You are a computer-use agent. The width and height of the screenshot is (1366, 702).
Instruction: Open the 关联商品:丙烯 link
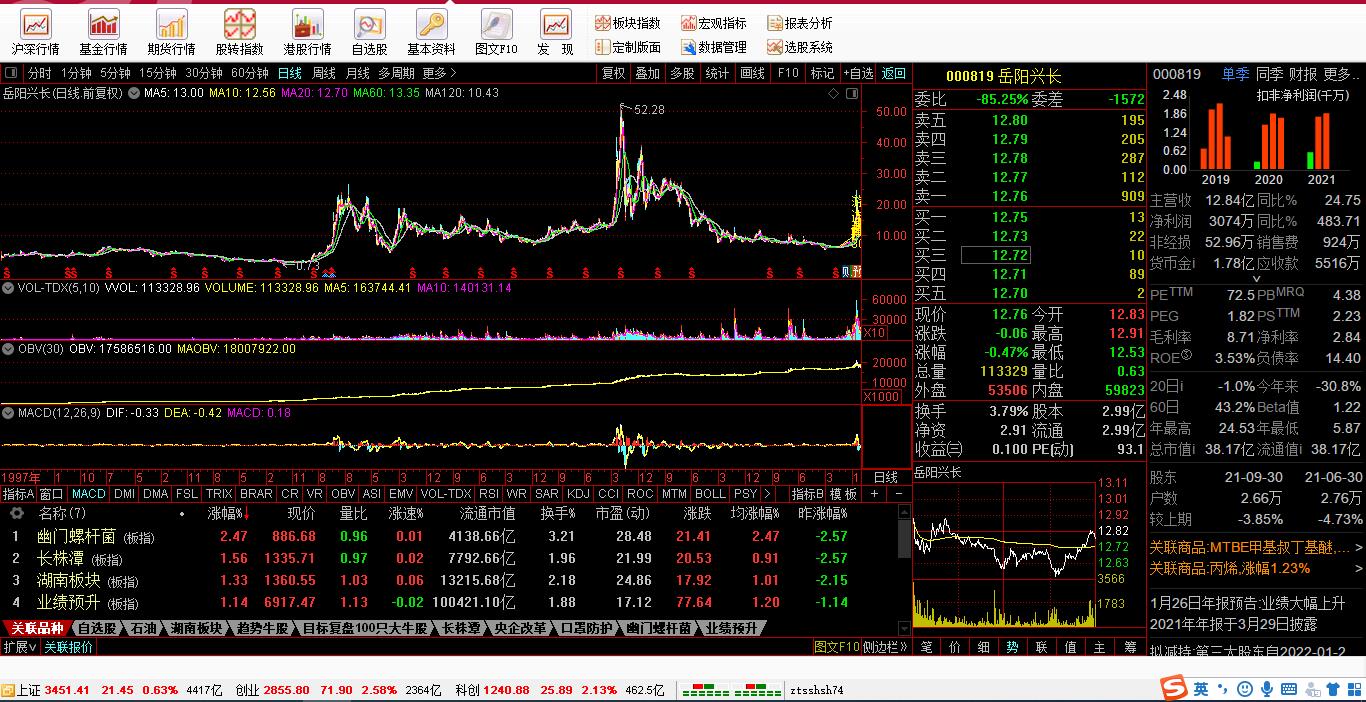1229,568
